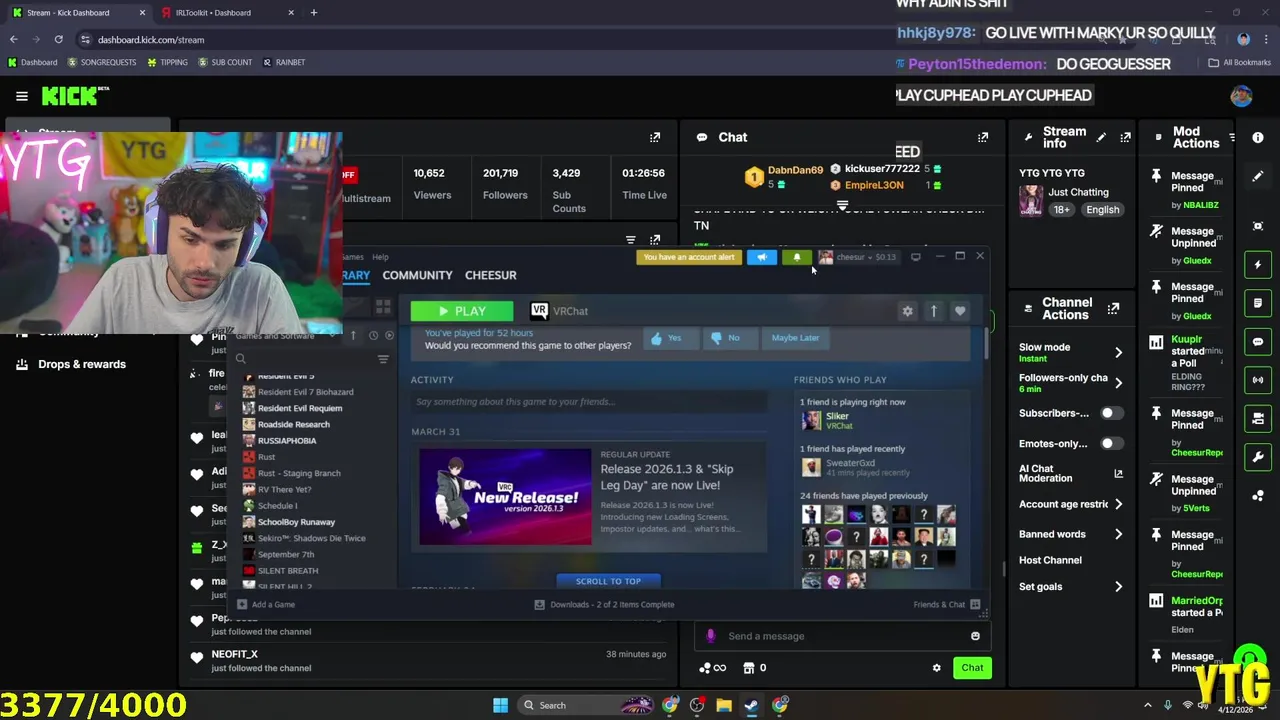
Task: Pop out the stream stats panel
Action: (x=655, y=137)
